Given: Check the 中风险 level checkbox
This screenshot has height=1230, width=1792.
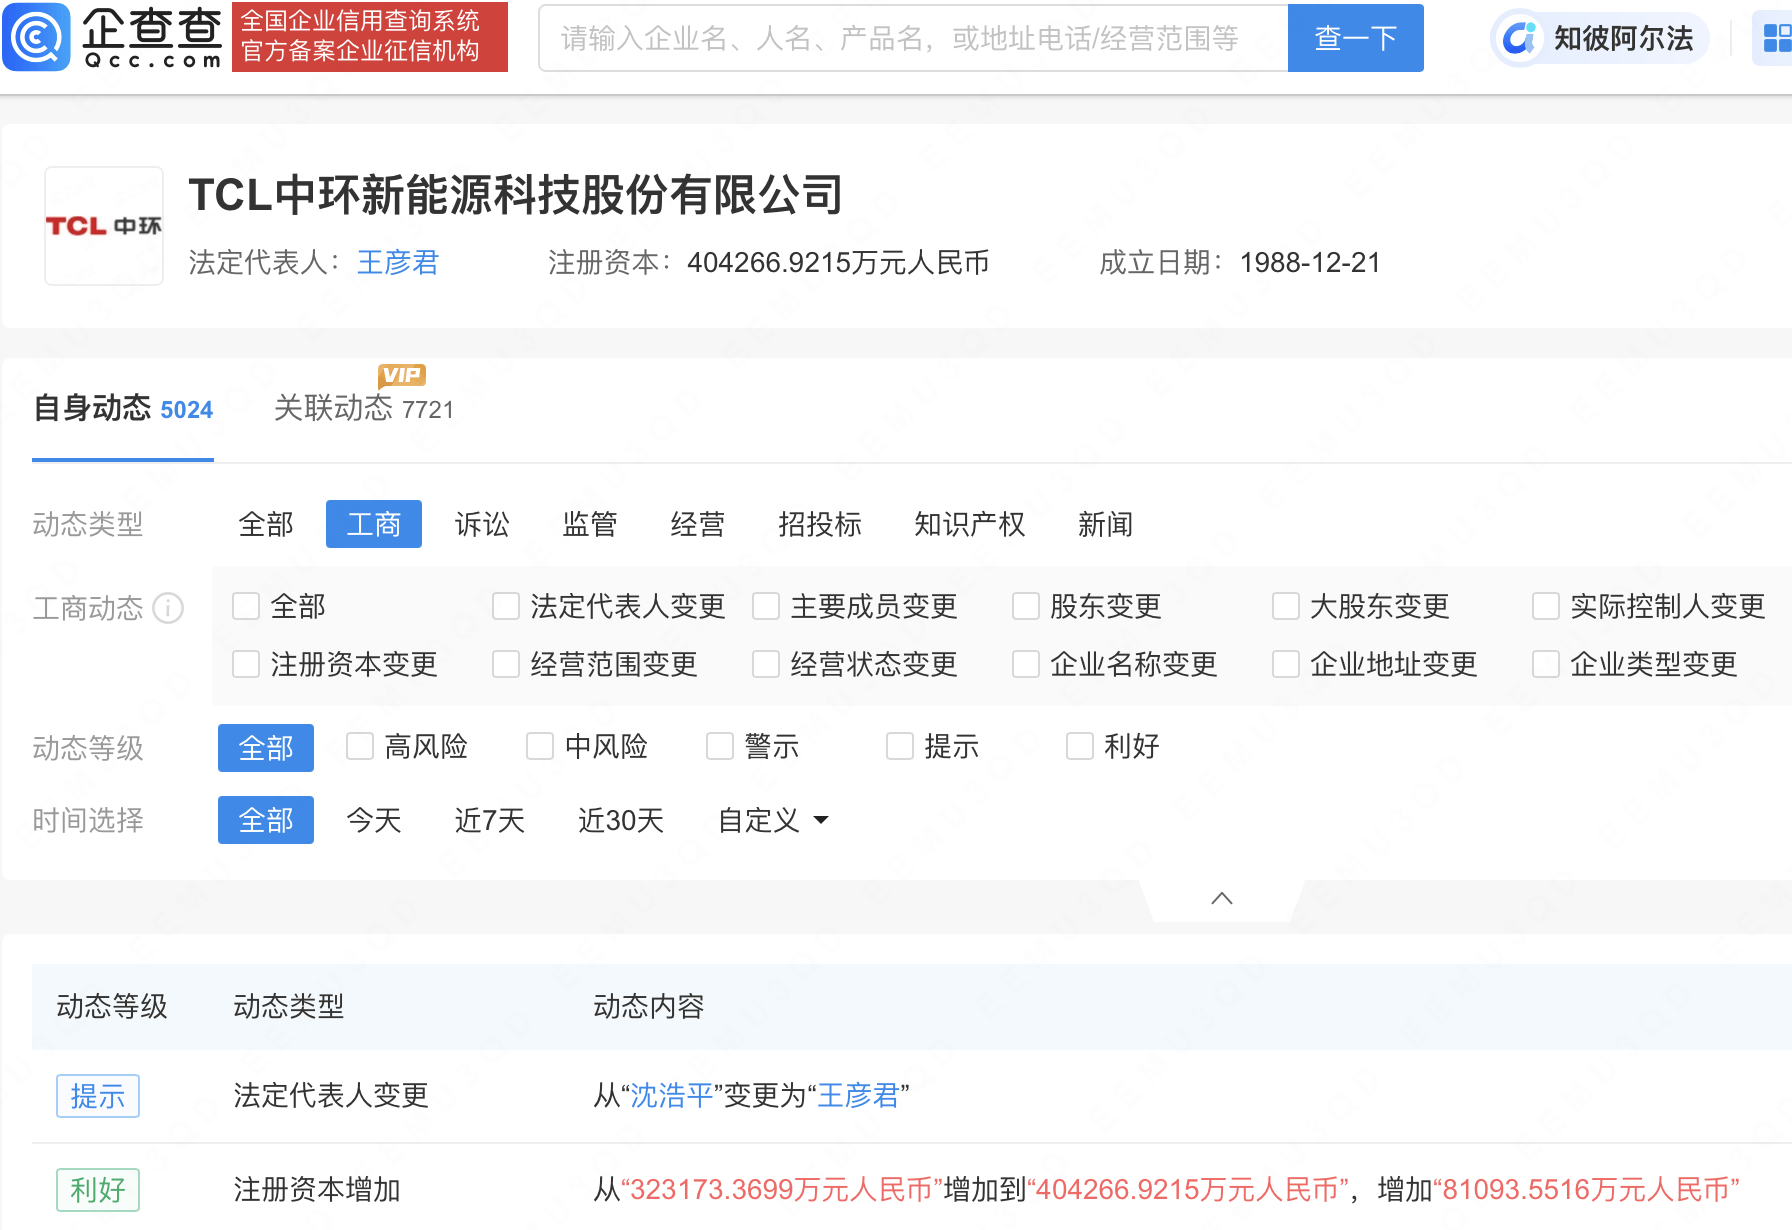Looking at the screenshot, I should (540, 746).
